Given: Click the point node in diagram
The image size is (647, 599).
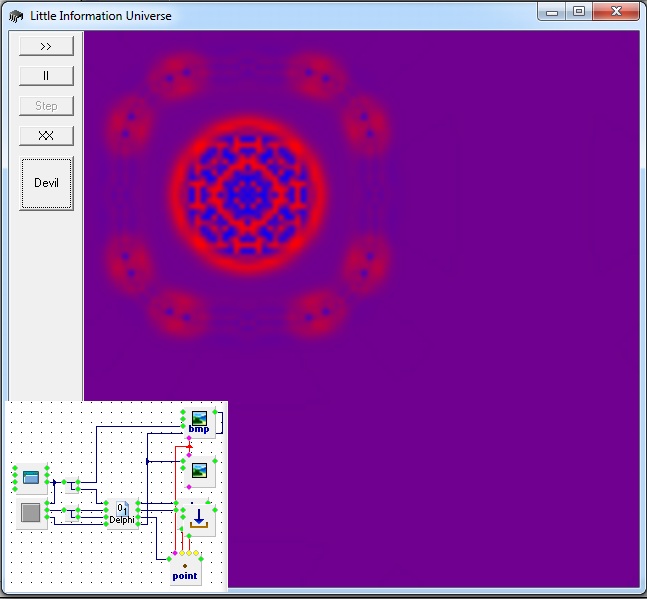Looking at the screenshot, I should pyautogui.click(x=185, y=570).
